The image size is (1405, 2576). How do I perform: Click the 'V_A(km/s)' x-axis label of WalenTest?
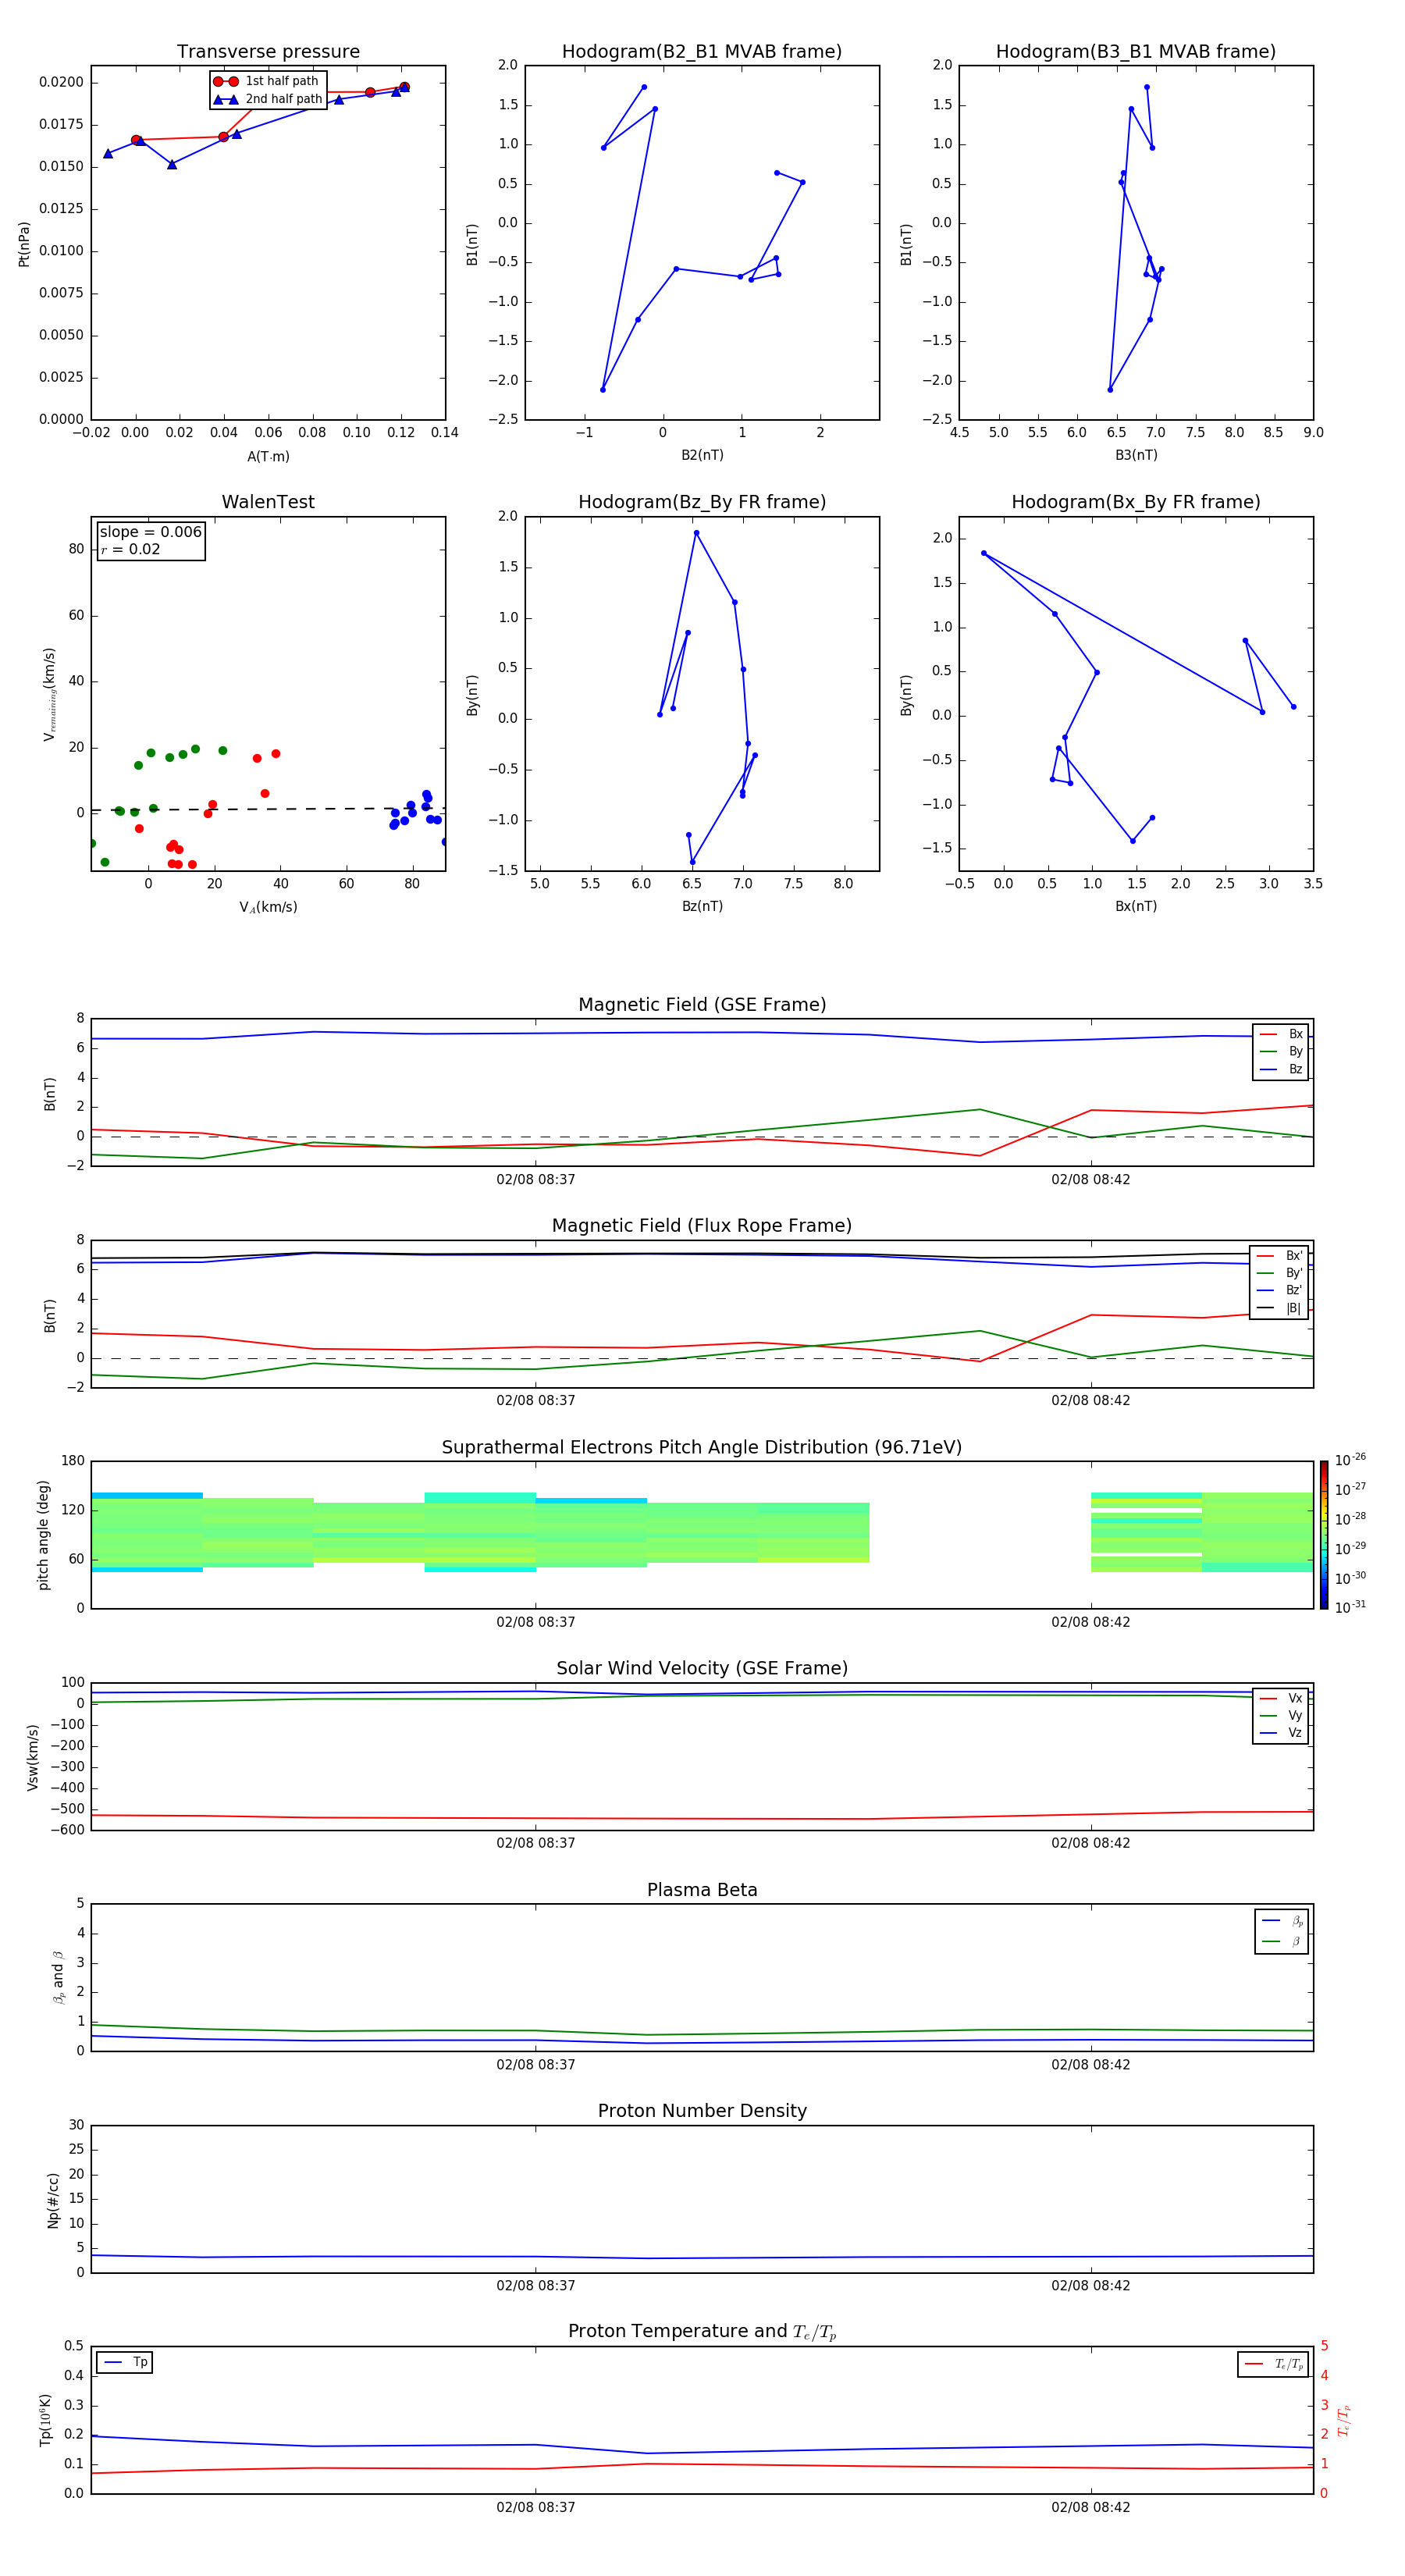268,907
